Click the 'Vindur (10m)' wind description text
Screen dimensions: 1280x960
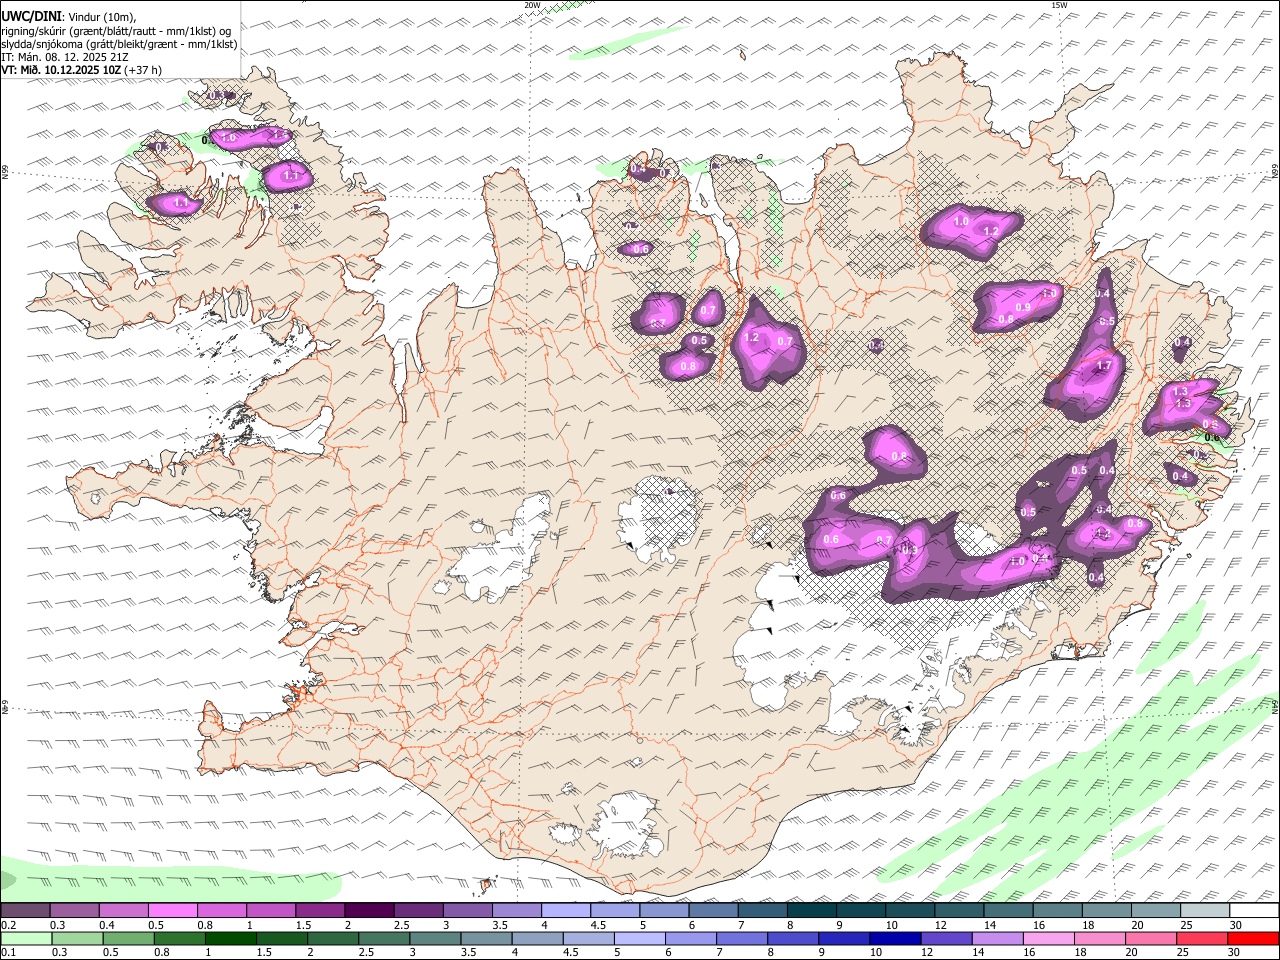[101, 16]
